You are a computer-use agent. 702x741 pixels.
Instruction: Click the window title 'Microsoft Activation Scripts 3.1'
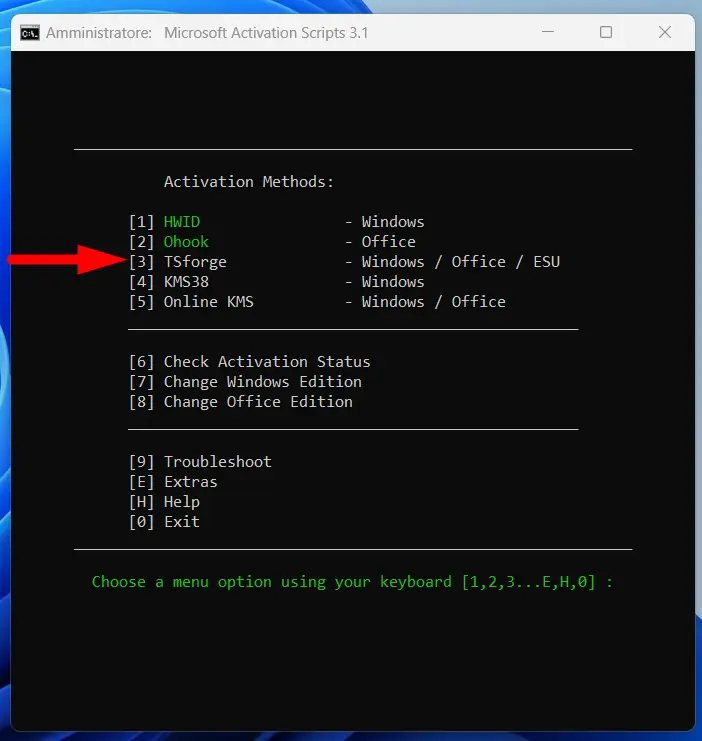coord(266,33)
